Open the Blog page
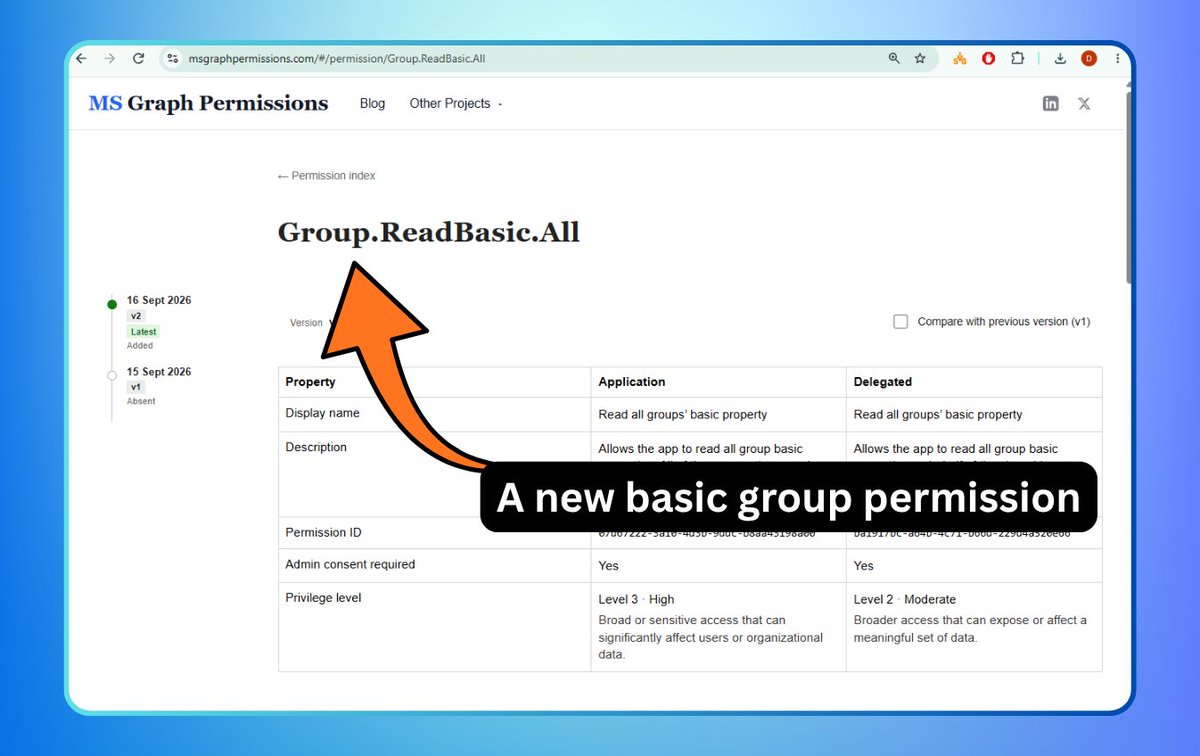The width and height of the screenshot is (1200, 756). 372,103
